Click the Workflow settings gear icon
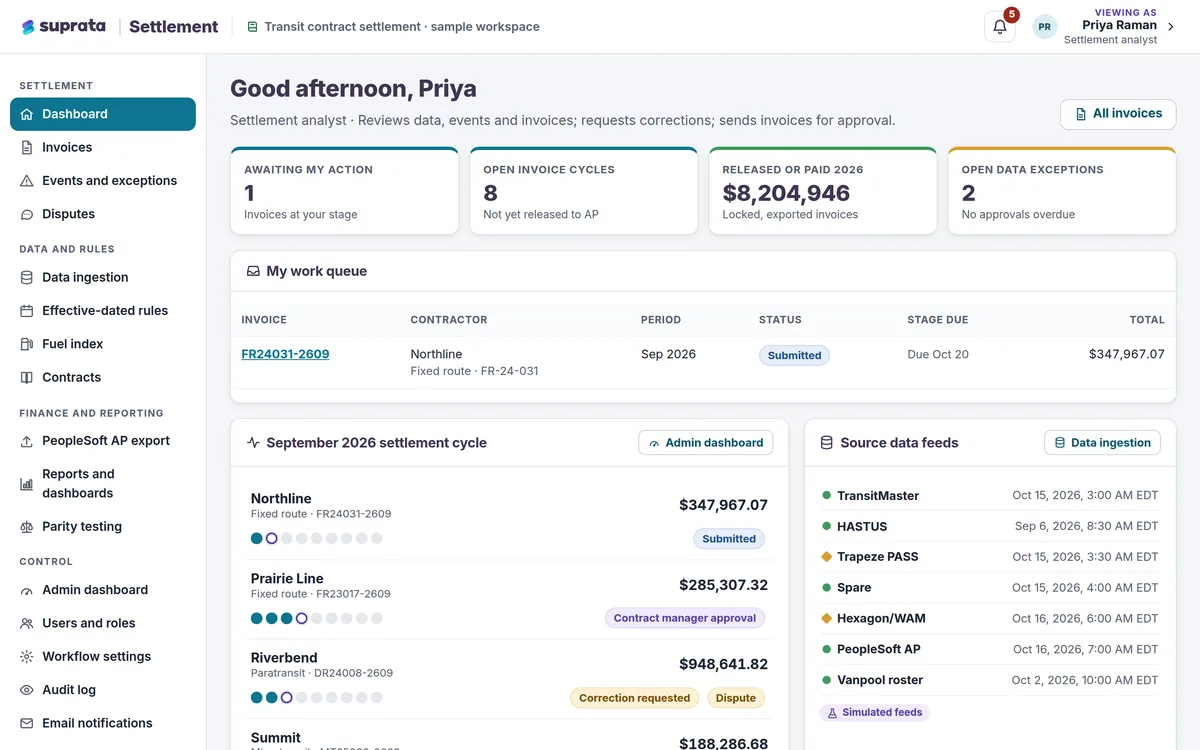This screenshot has width=1200, height=750. [x=27, y=657]
